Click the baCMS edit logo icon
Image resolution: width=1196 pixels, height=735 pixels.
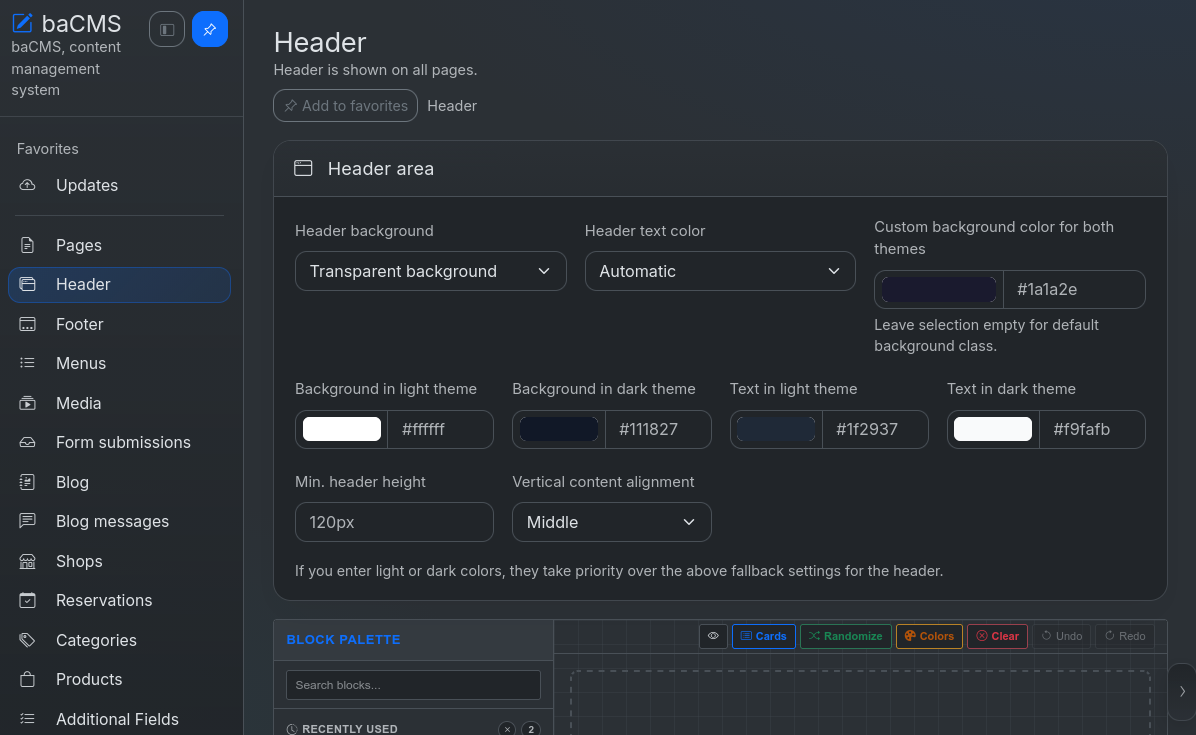pyautogui.click(x=22, y=23)
